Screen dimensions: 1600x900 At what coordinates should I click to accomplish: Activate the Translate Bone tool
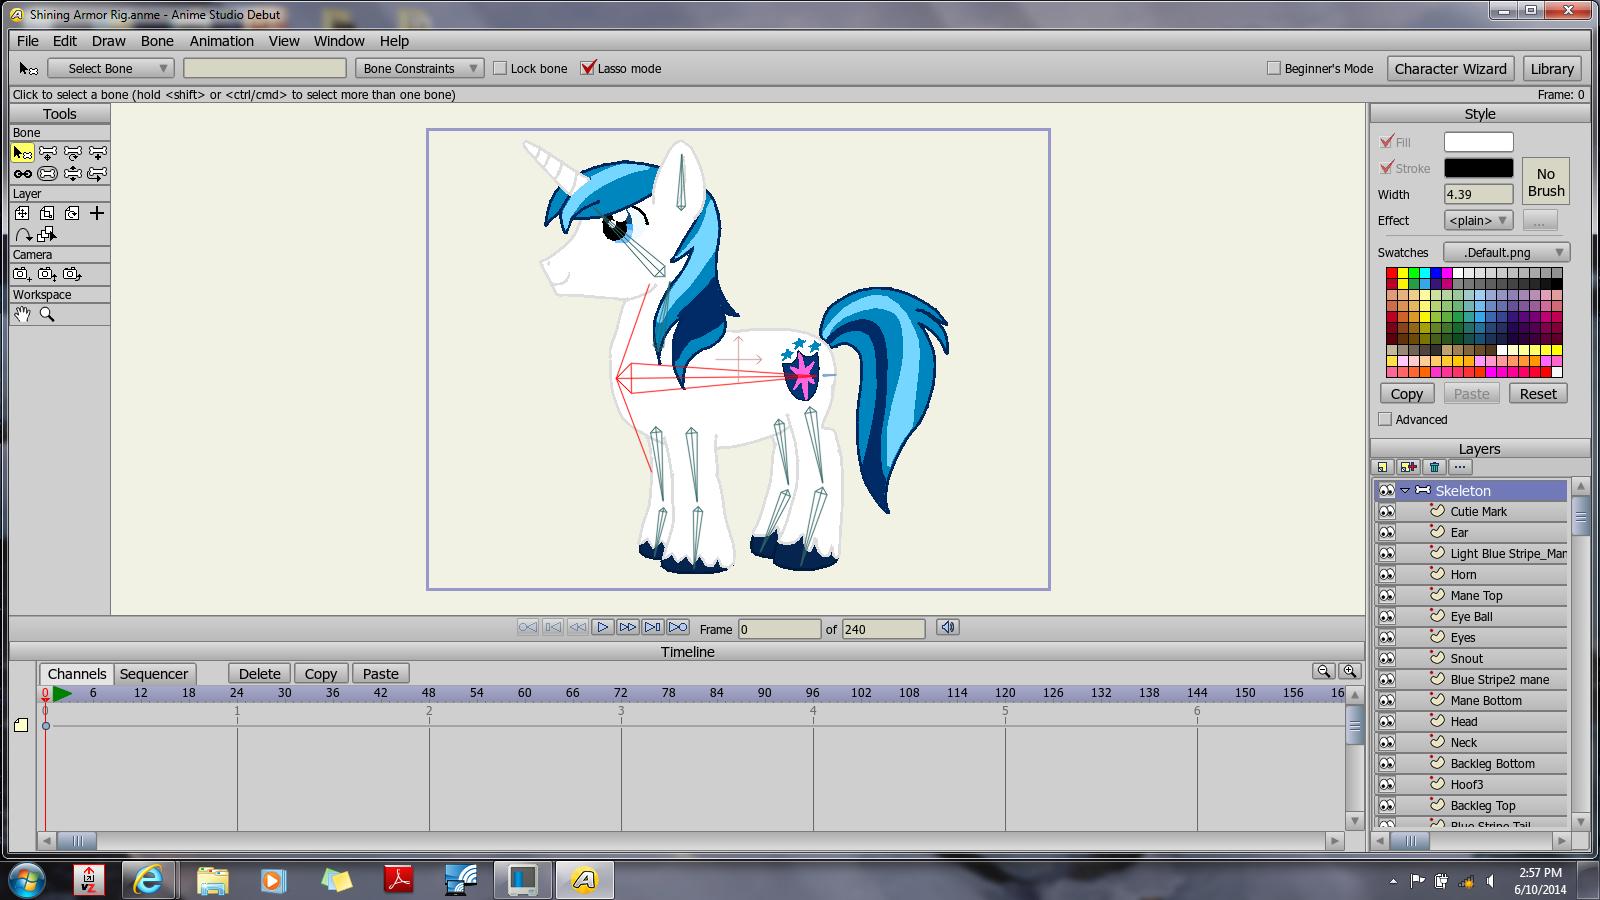tap(47, 152)
